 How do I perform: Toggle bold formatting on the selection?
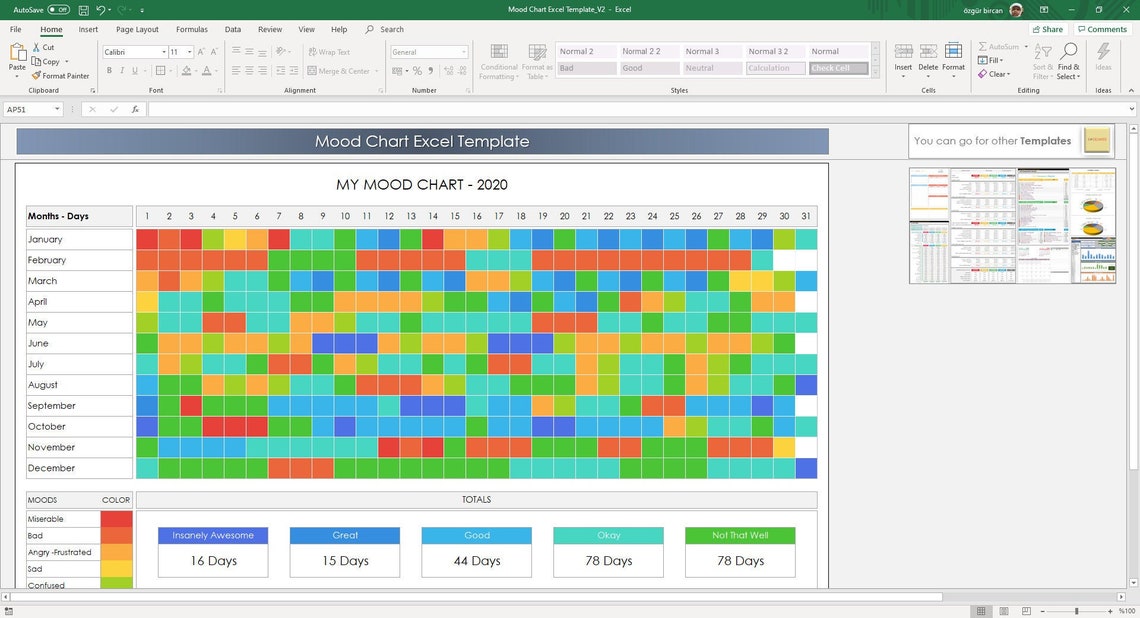(x=110, y=71)
